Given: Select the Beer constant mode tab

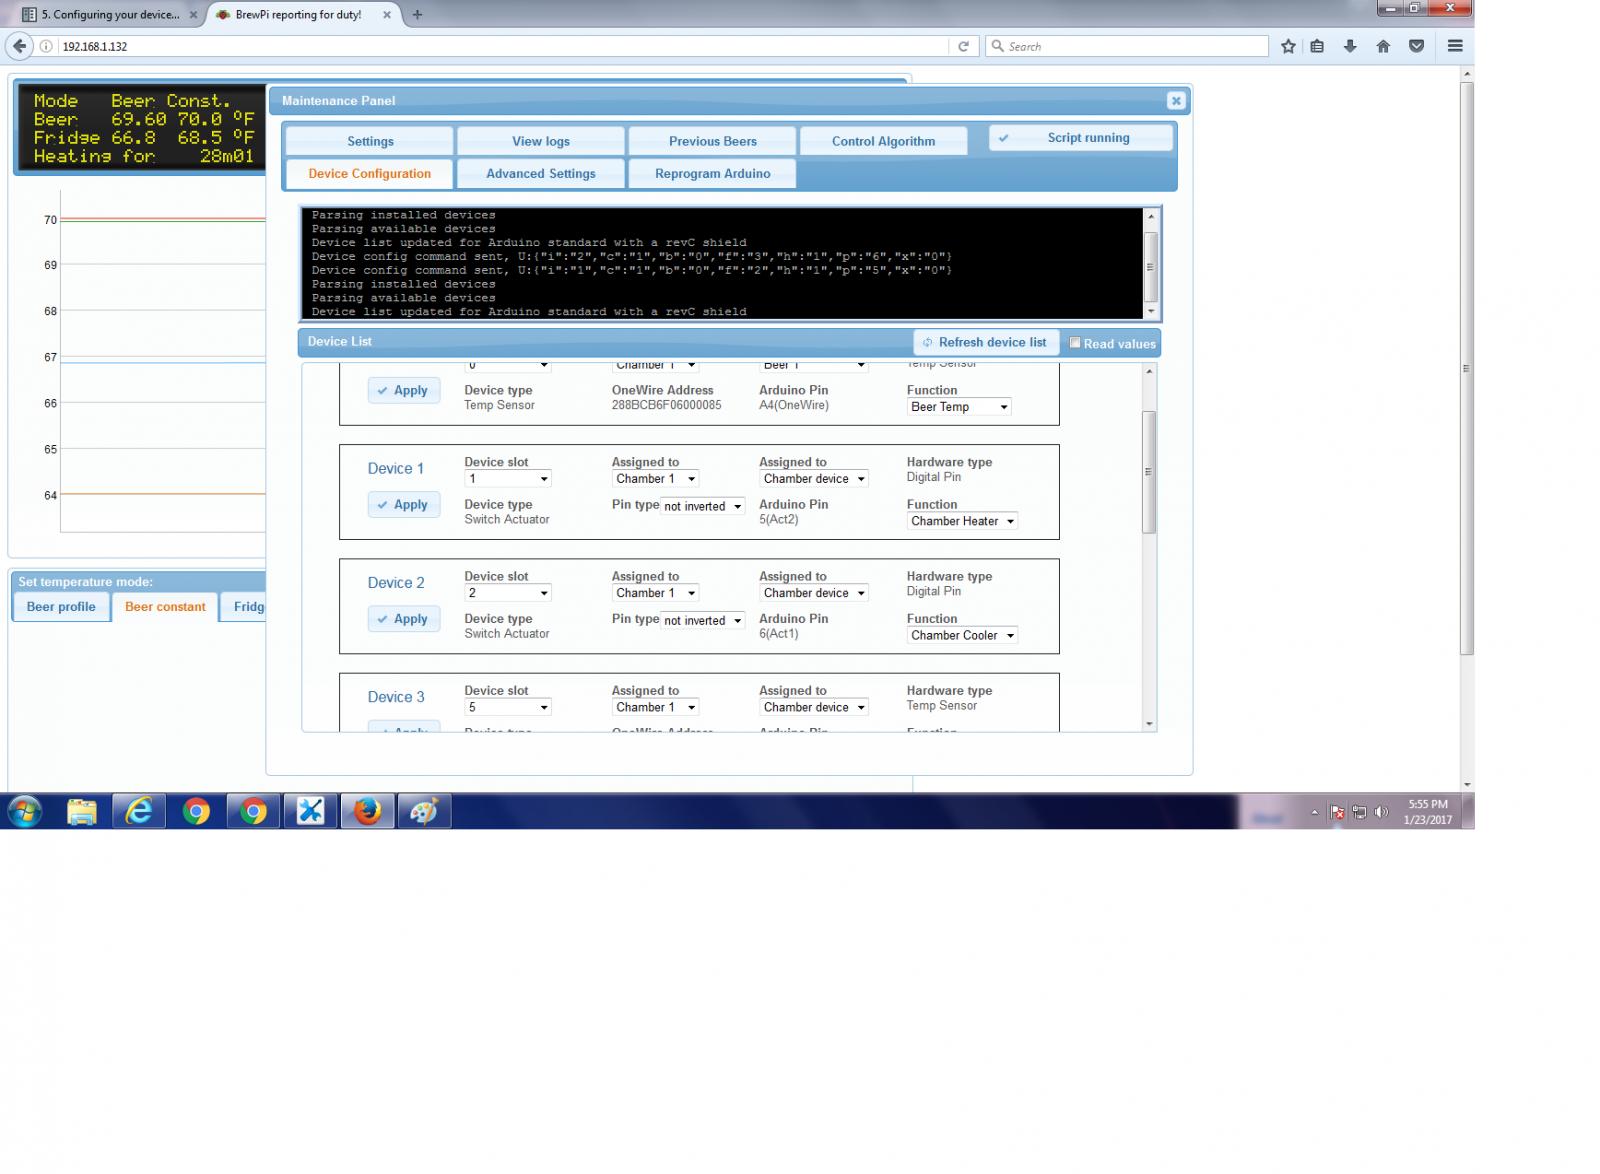Looking at the screenshot, I should click(165, 606).
